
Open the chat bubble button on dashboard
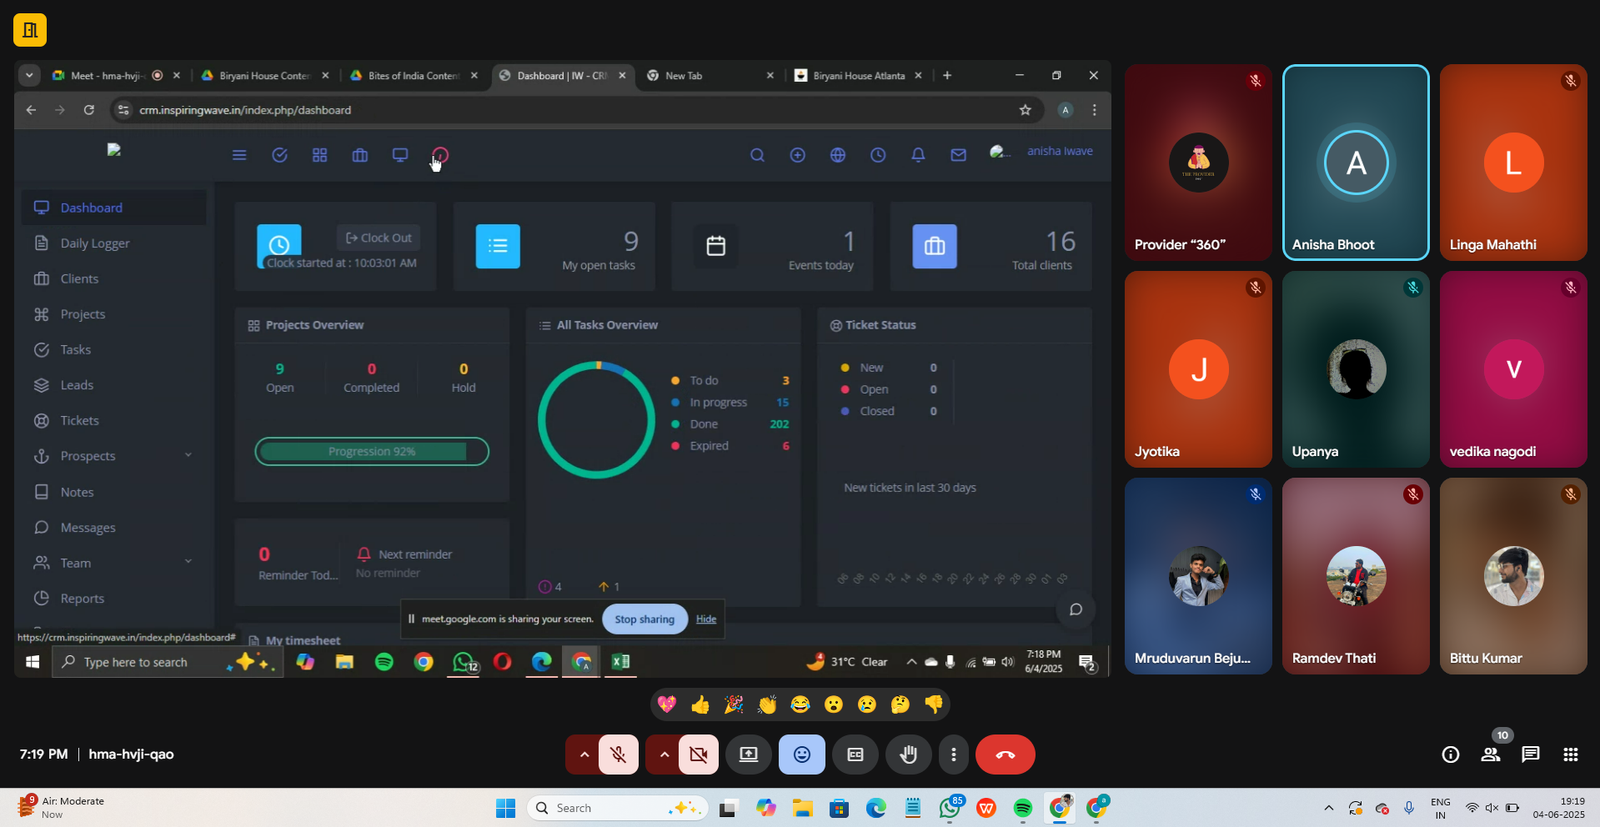point(1076,609)
